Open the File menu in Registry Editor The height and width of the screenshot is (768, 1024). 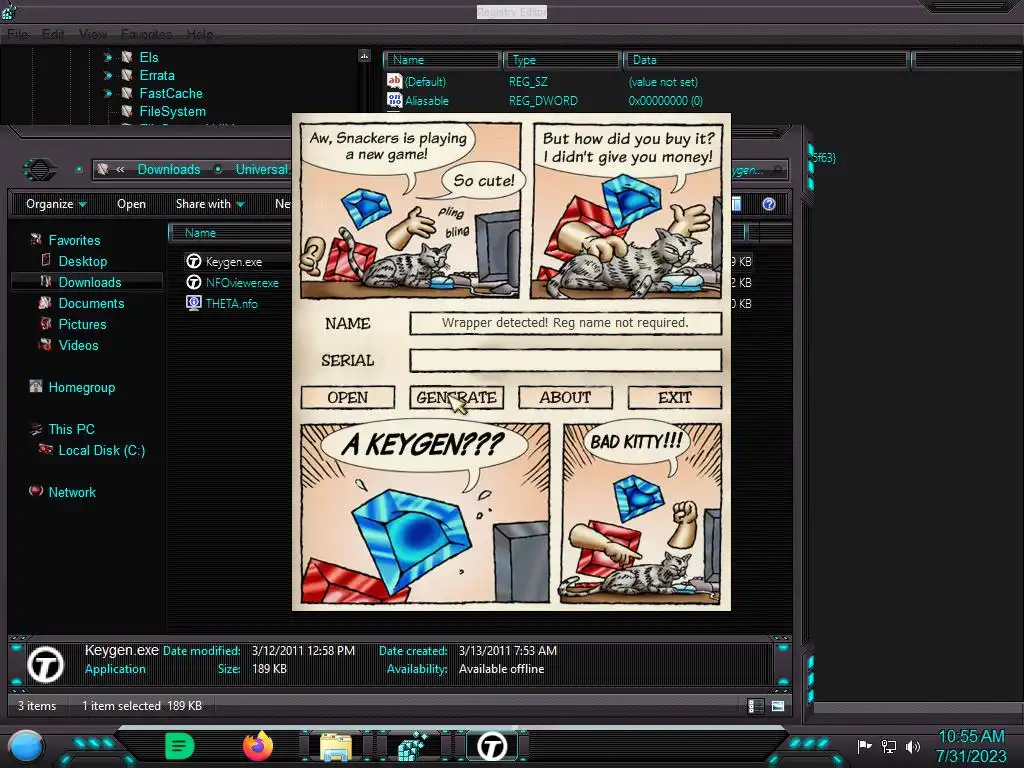click(x=18, y=34)
